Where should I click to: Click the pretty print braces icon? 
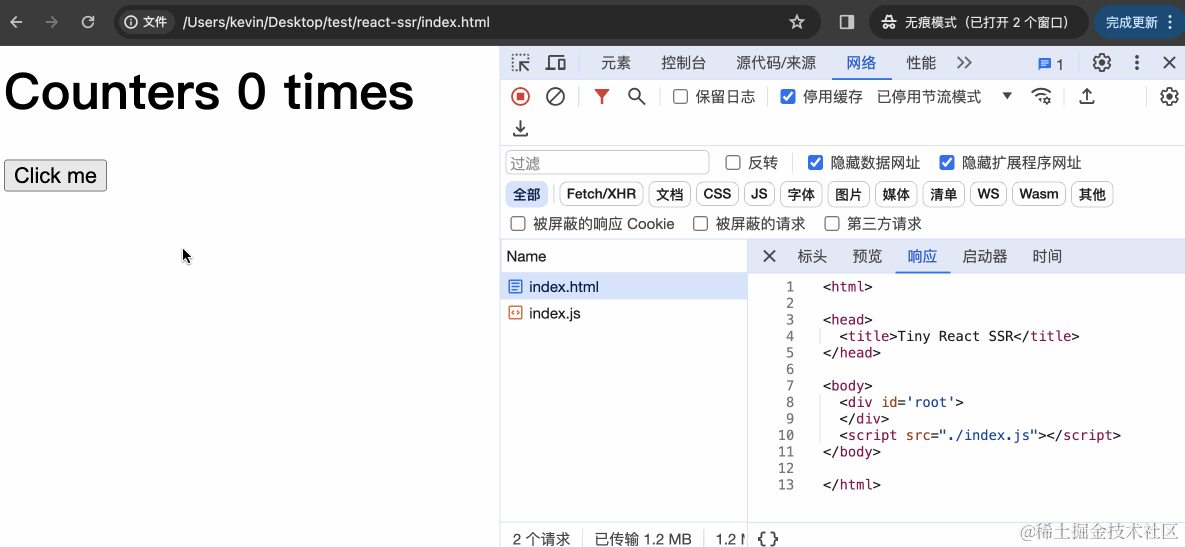tap(767, 539)
